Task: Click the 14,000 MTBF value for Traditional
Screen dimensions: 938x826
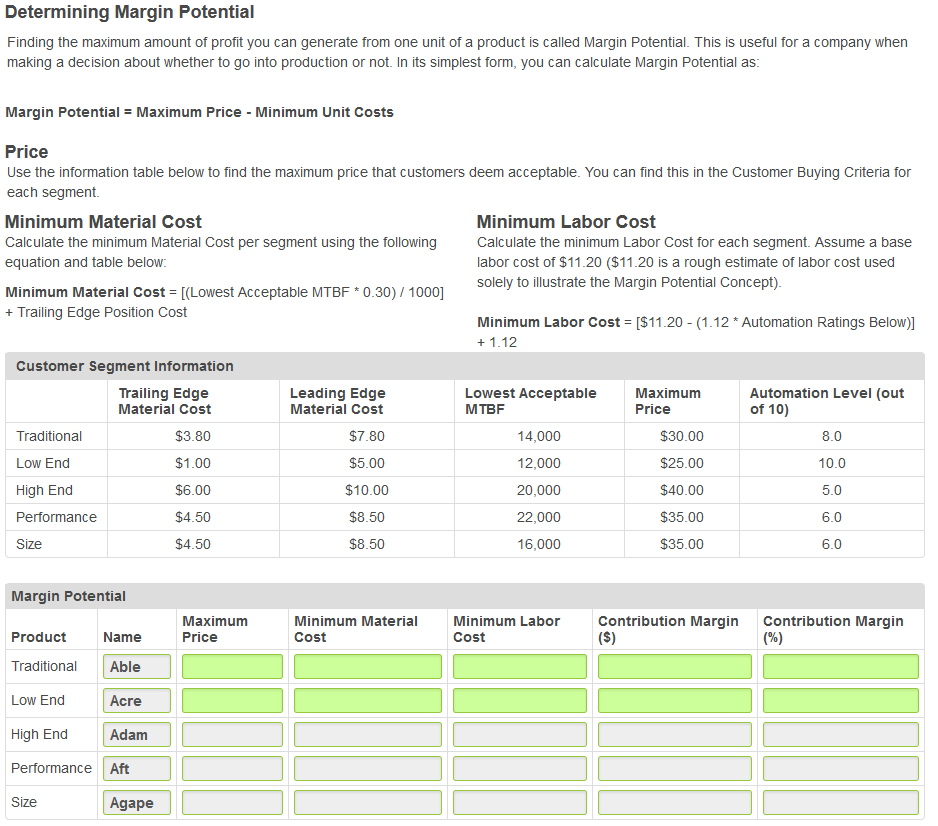Action: point(539,436)
